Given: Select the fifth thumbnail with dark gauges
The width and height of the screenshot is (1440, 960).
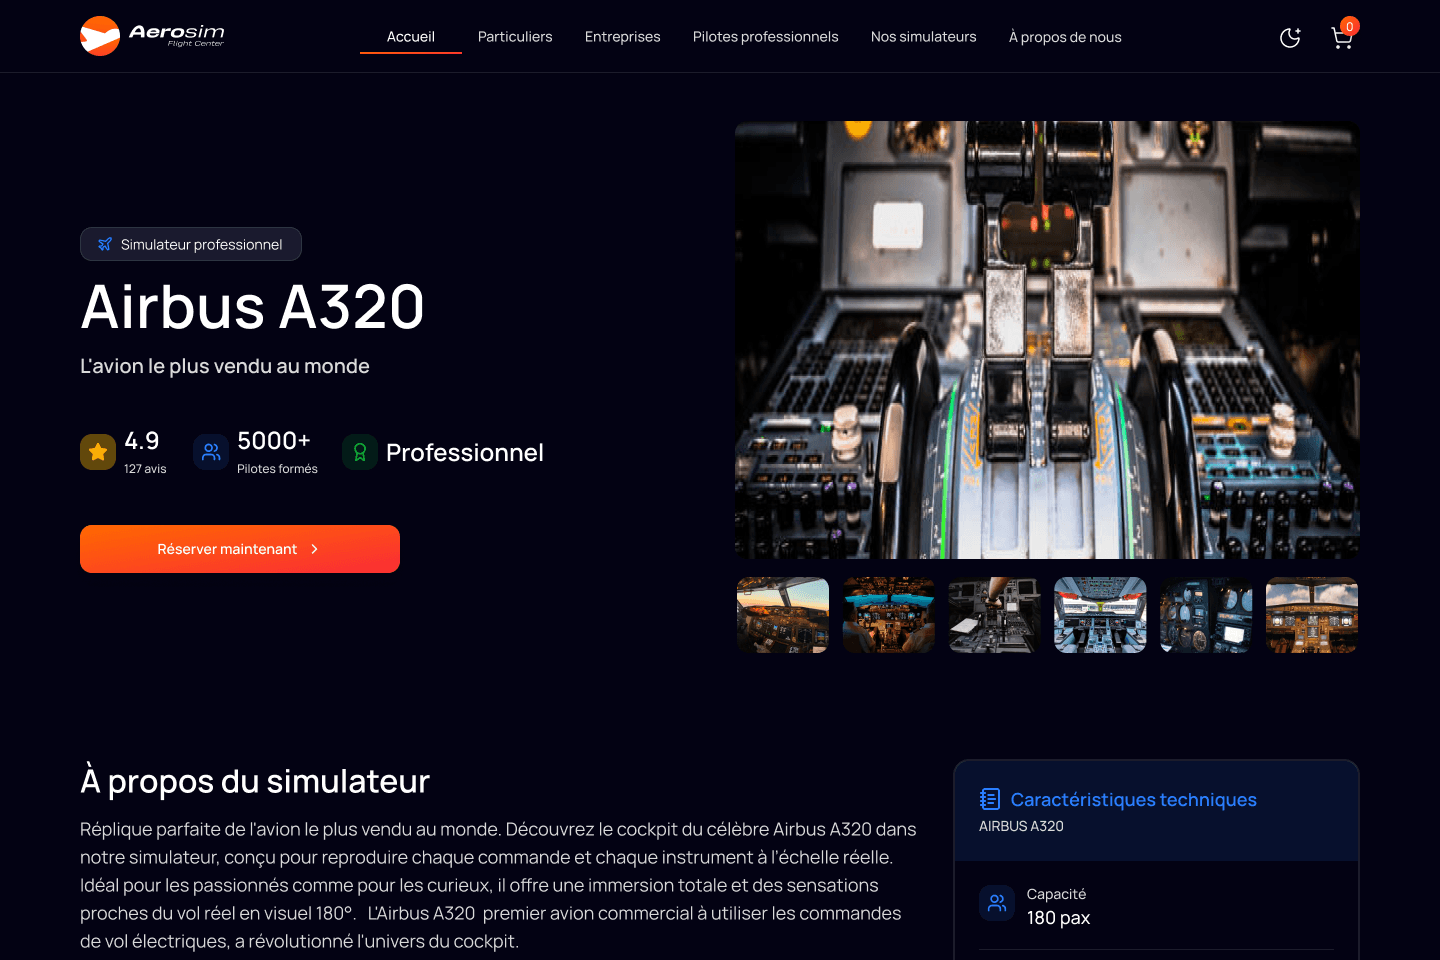Looking at the screenshot, I should 1206,615.
